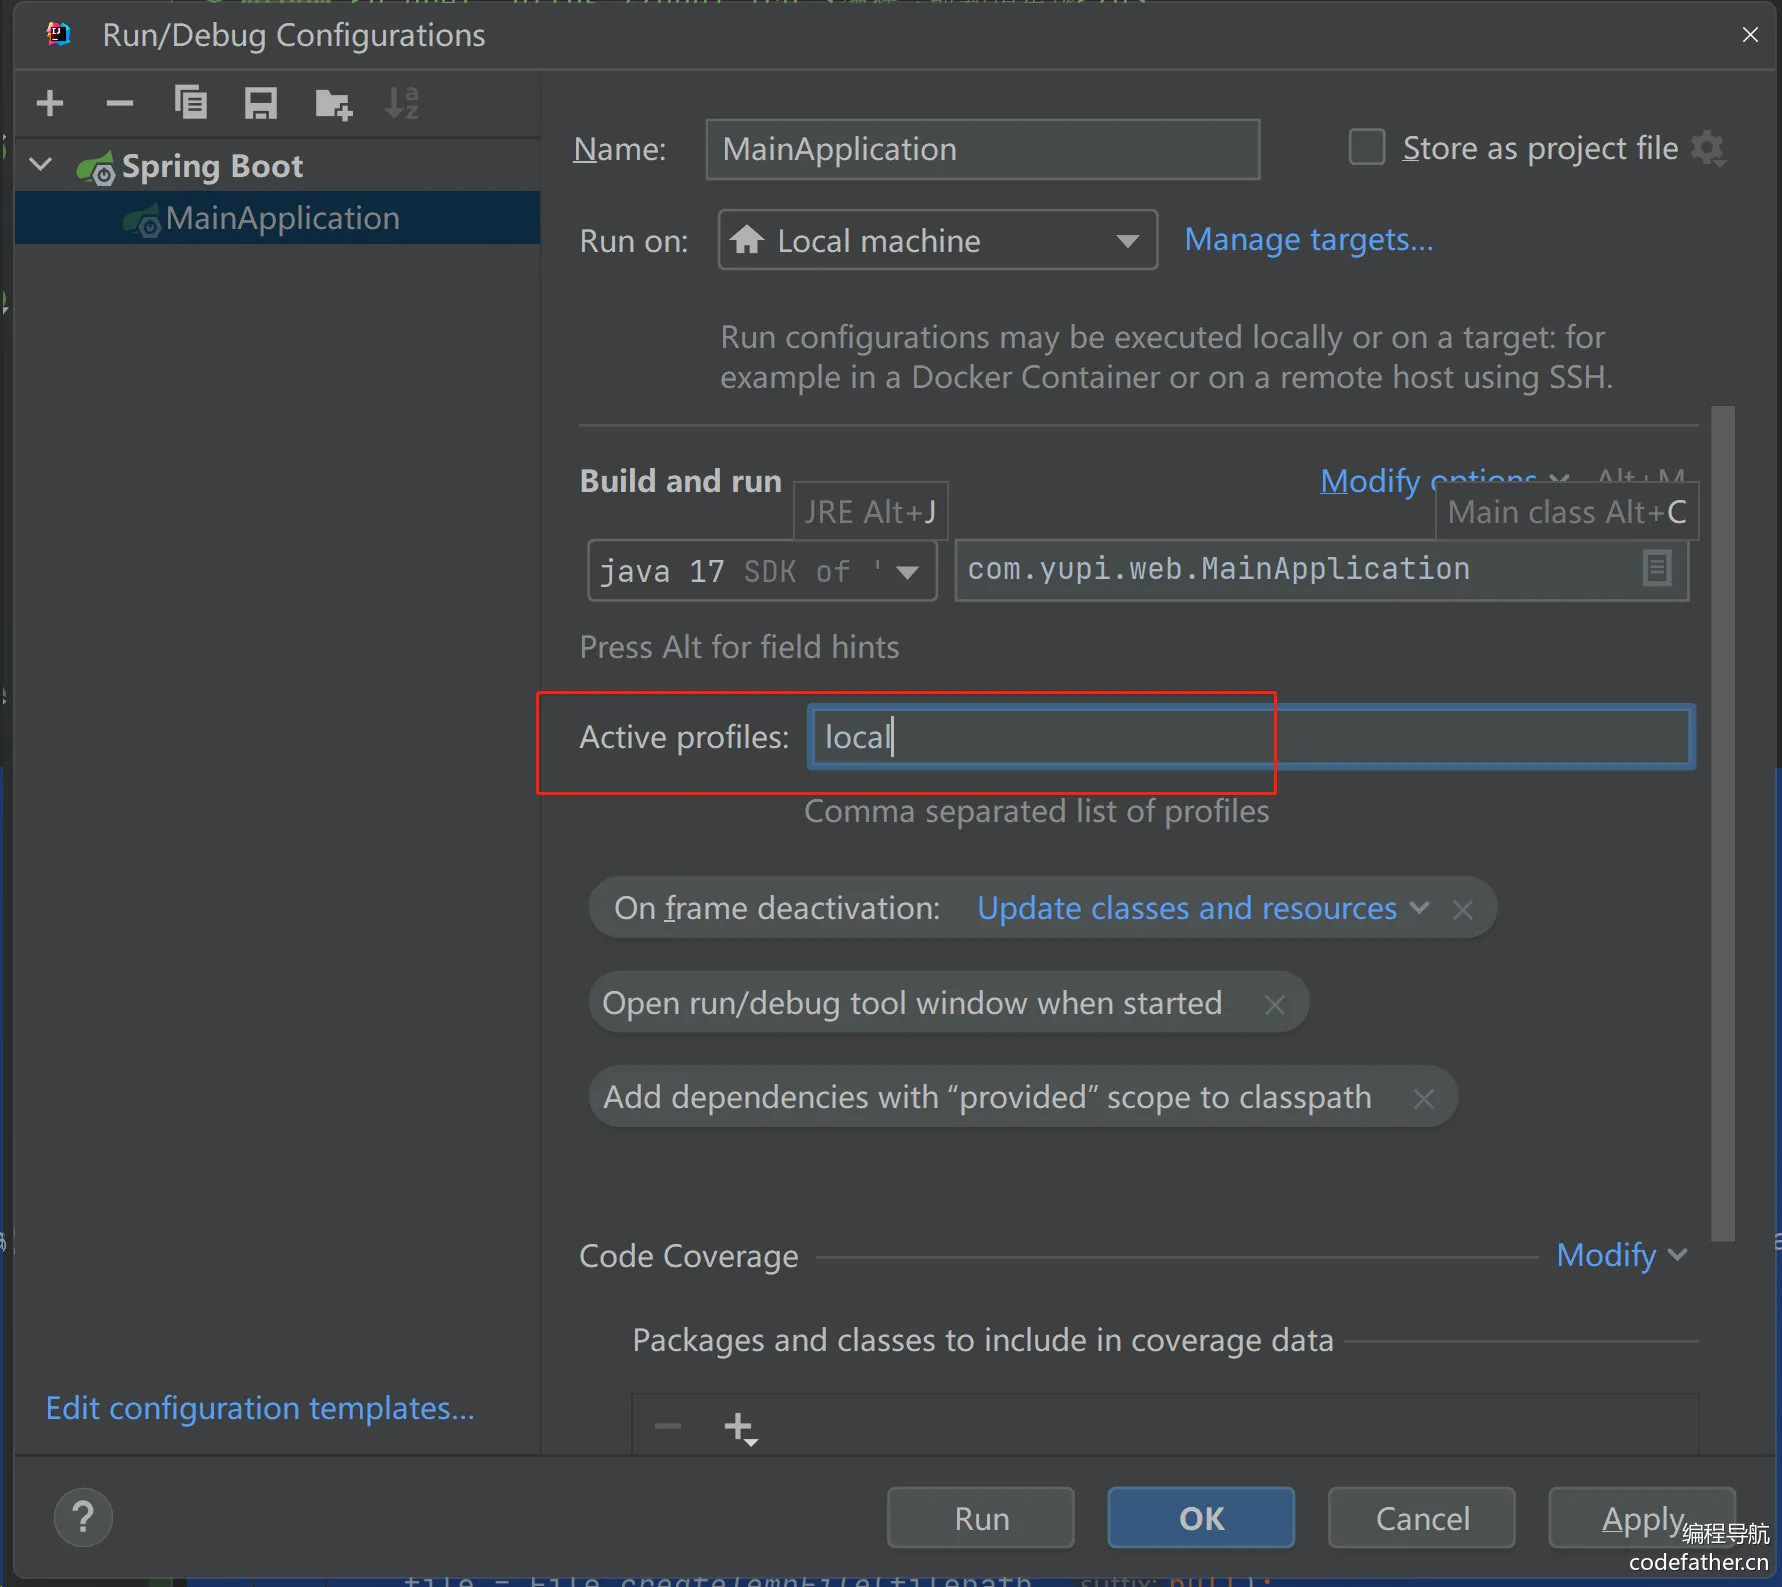Open the java 17 SDK dropdown
Image resolution: width=1782 pixels, height=1587 pixels.
(762, 571)
